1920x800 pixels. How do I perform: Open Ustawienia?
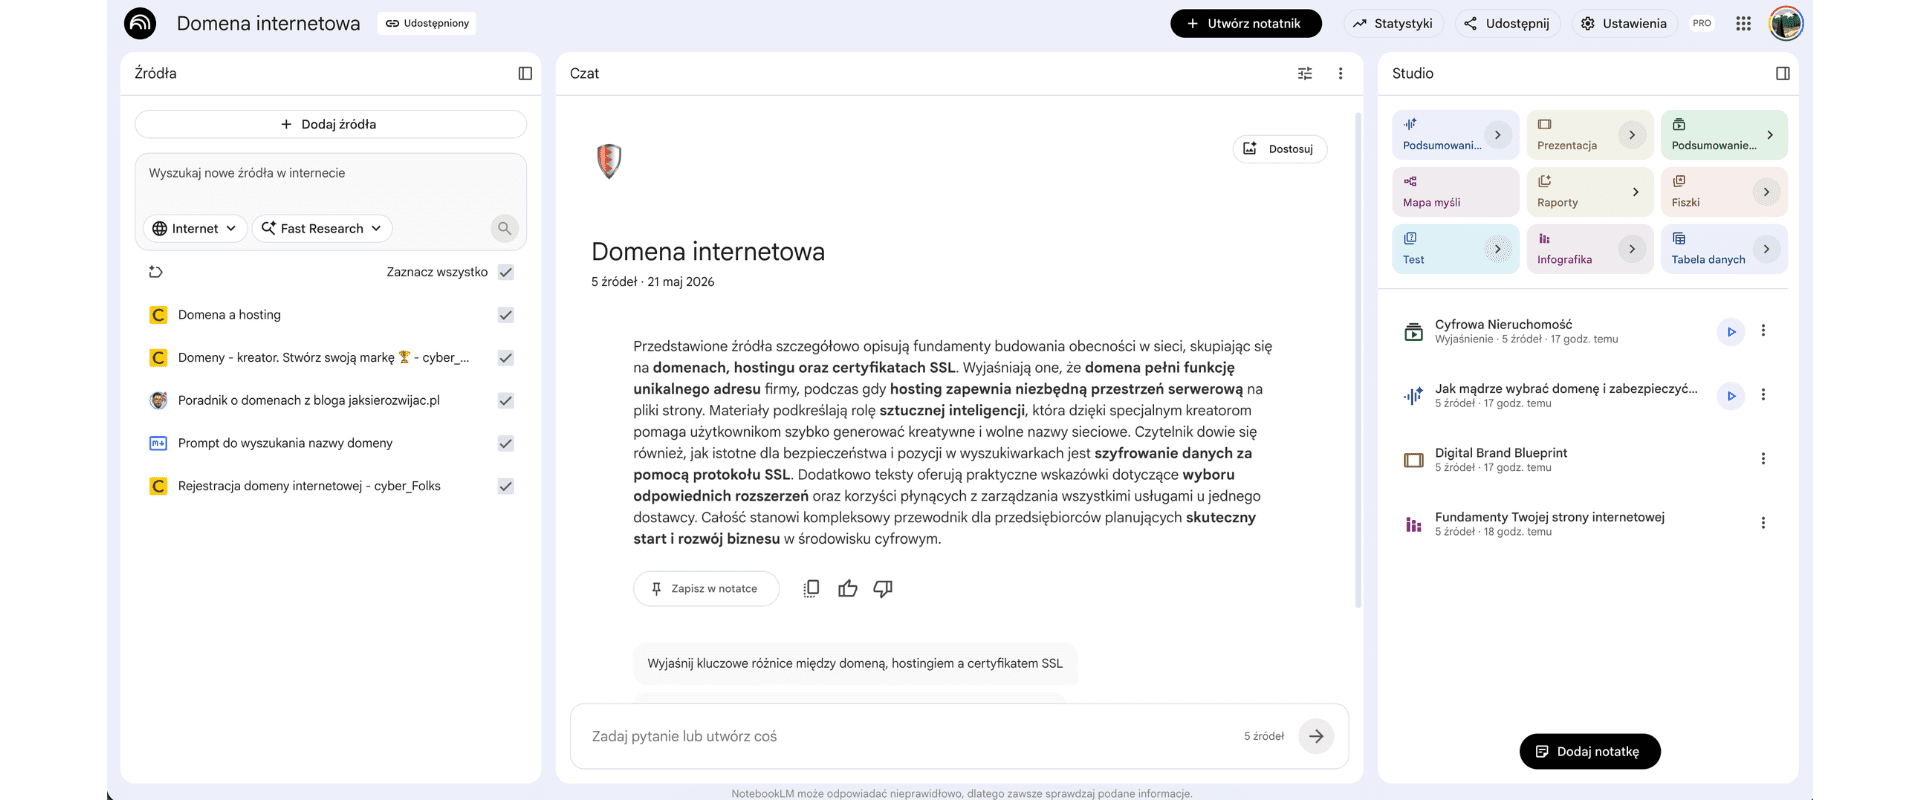[x=1623, y=23]
